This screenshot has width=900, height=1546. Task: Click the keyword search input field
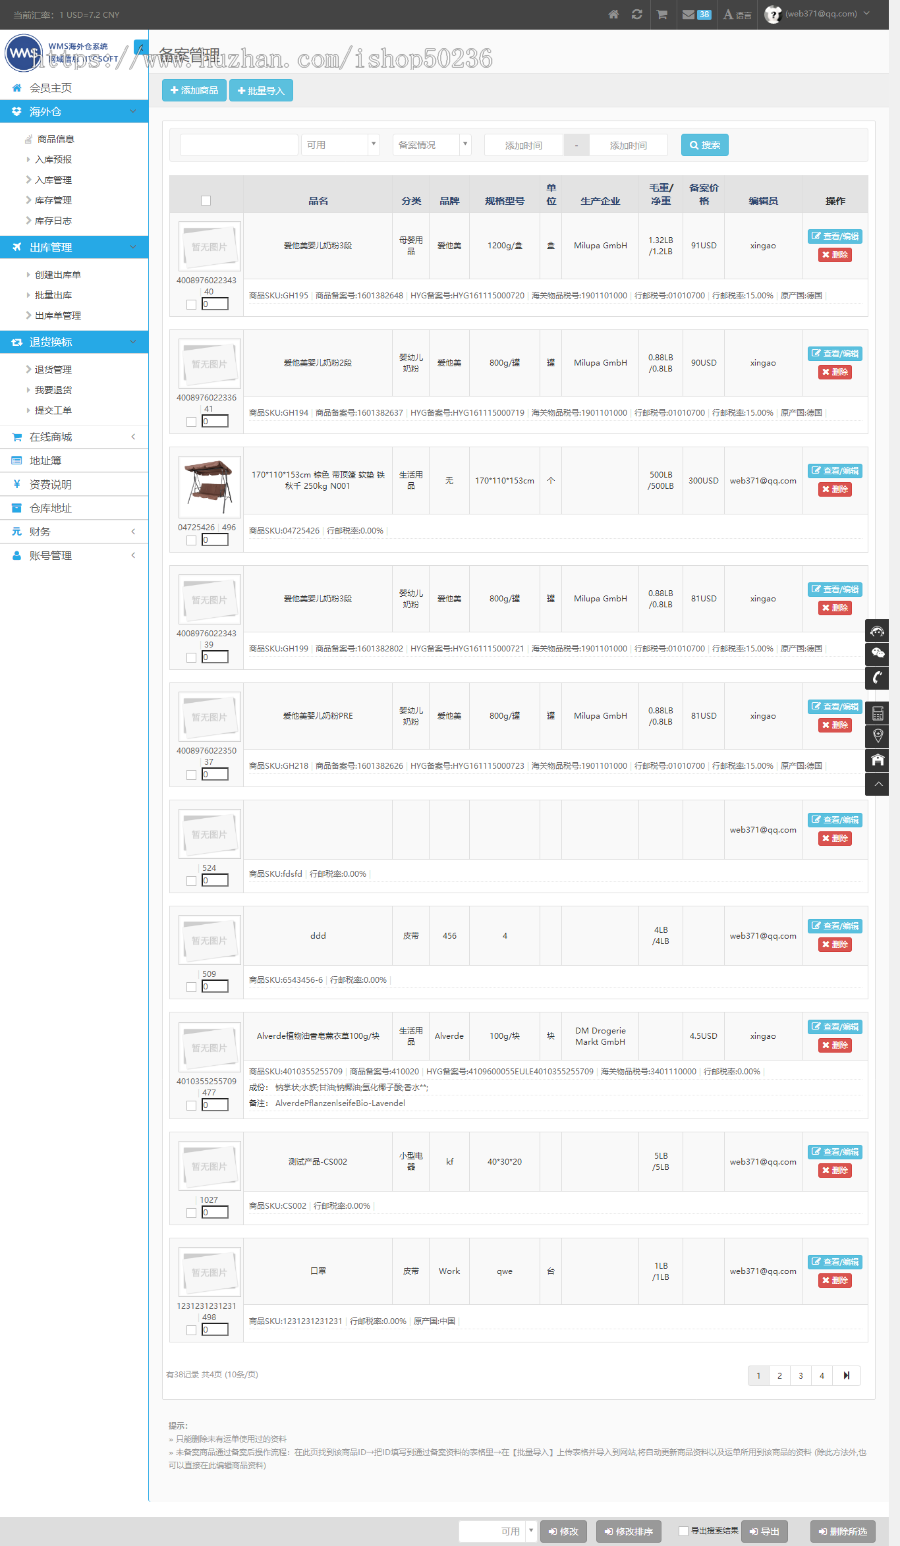tap(239, 145)
